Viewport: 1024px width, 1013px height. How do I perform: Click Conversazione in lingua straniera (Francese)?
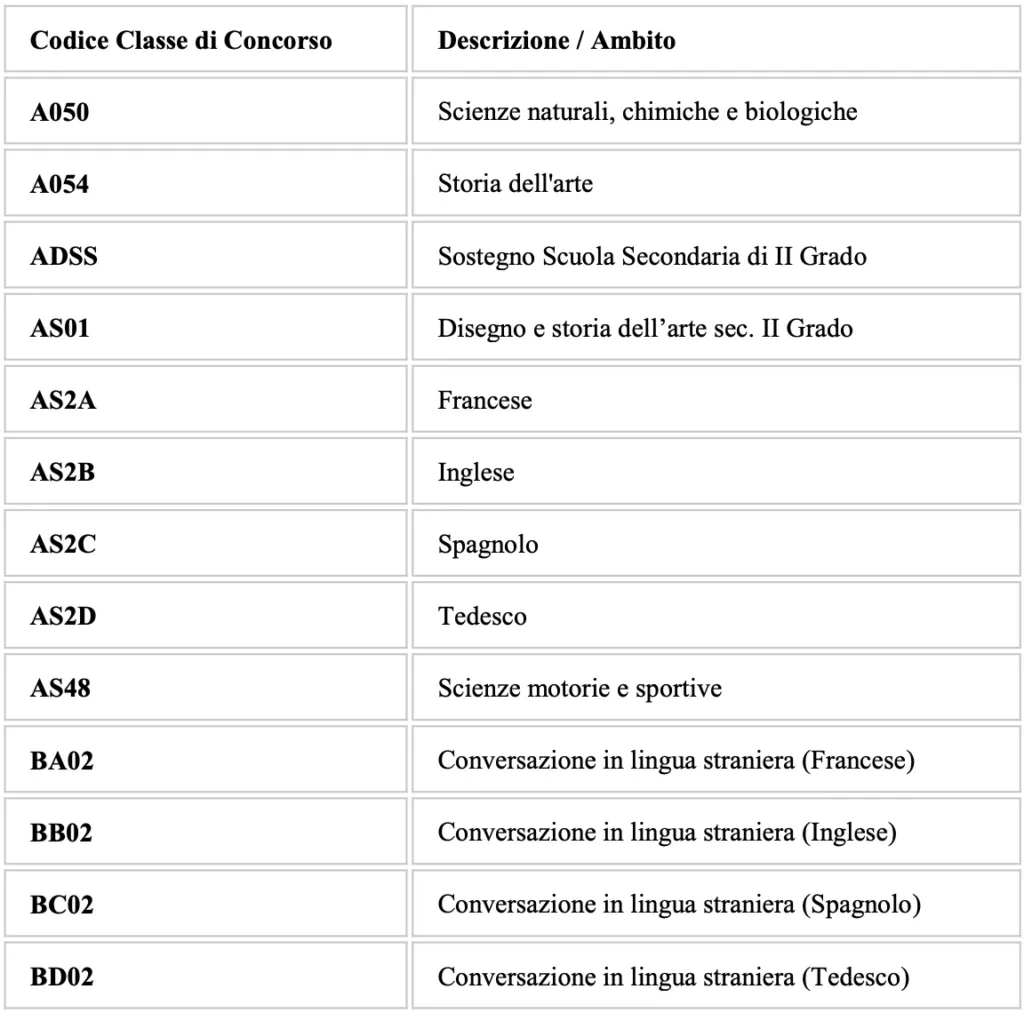tap(676, 760)
